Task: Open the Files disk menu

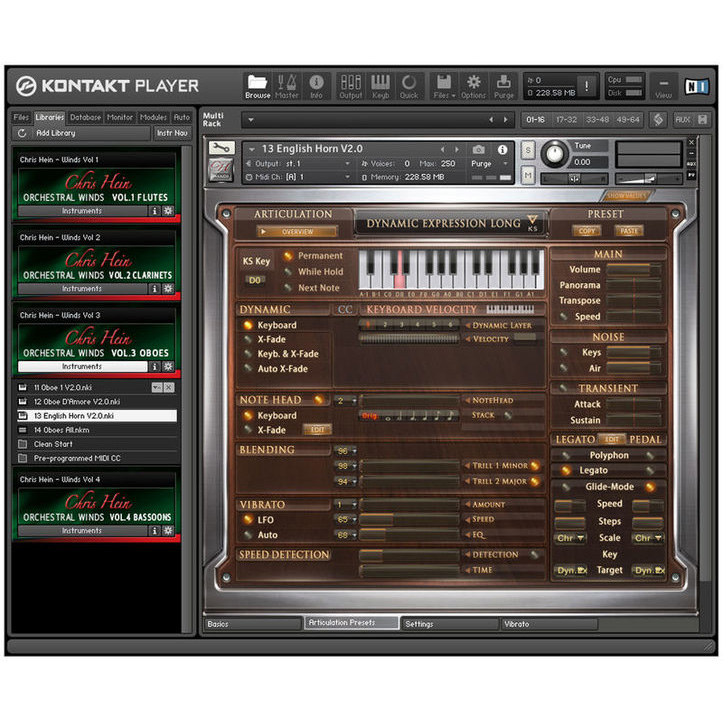Action: [x=444, y=86]
